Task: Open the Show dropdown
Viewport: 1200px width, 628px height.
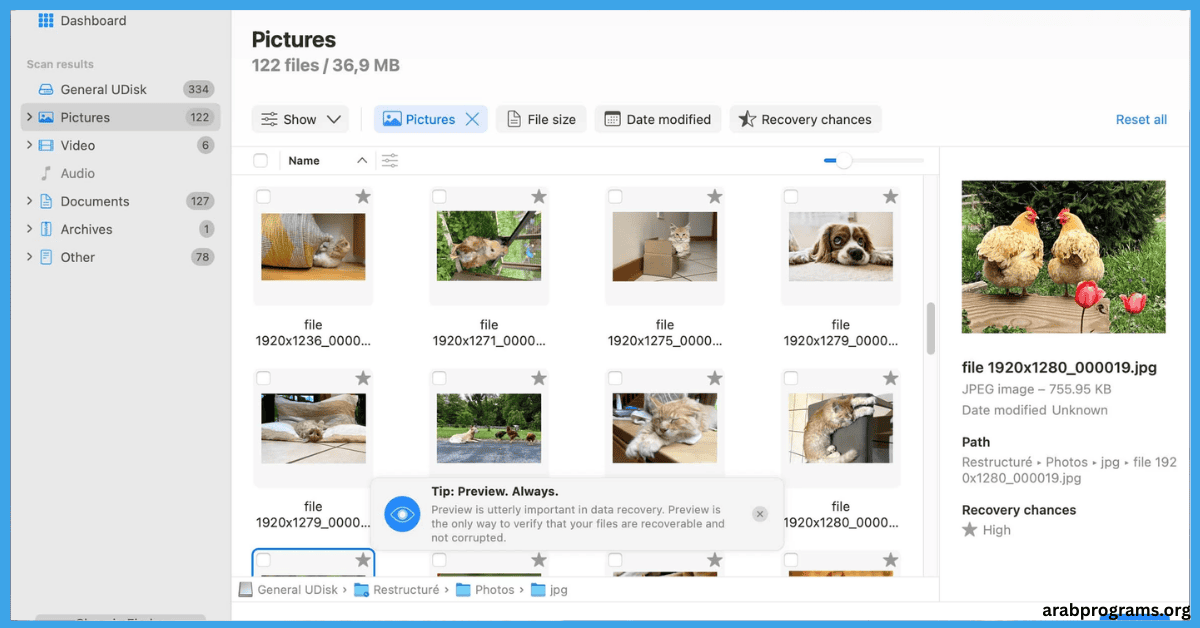Action: (x=300, y=119)
